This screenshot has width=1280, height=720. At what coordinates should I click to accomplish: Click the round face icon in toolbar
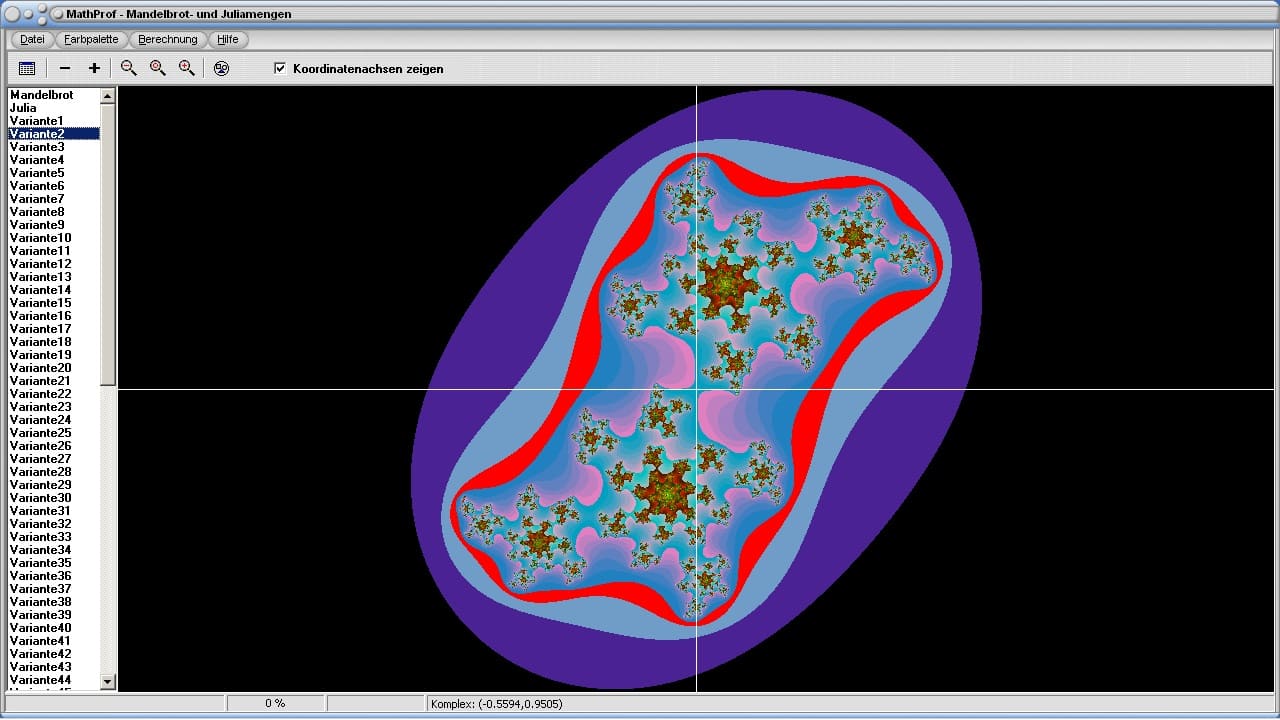coord(221,68)
